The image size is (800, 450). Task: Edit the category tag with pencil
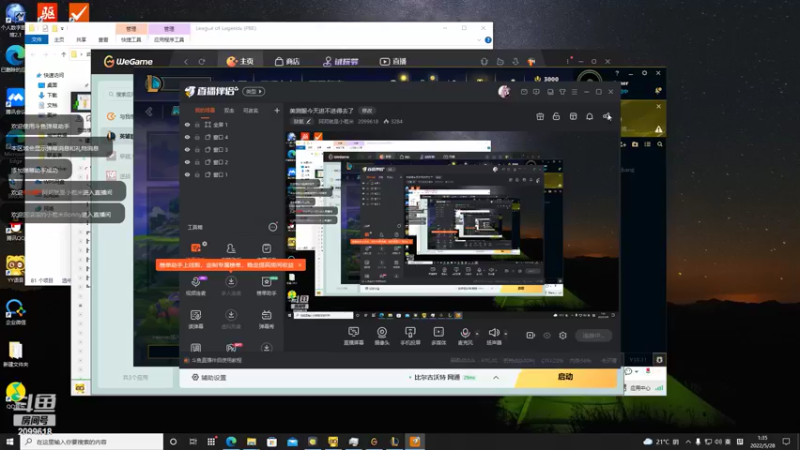pyautogui.click(x=302, y=121)
